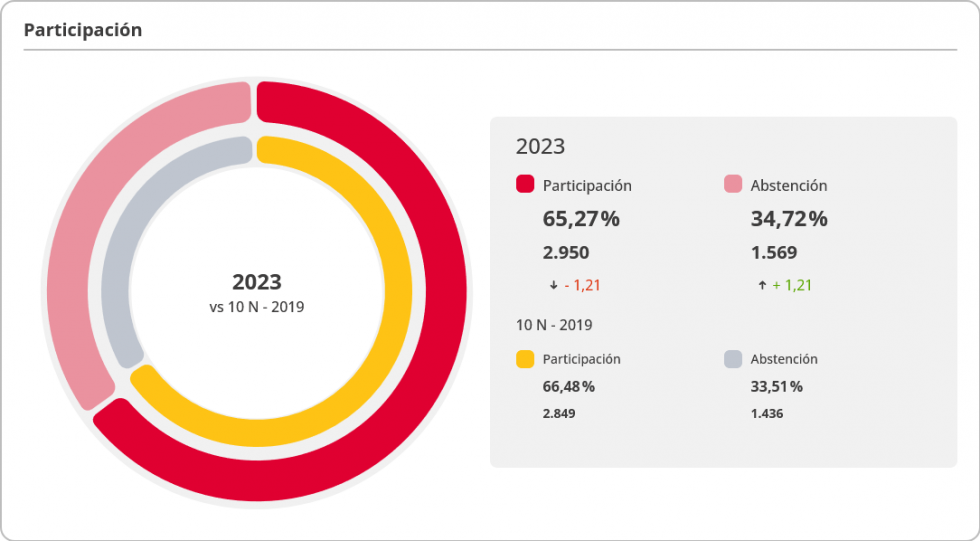Click the red 2023 Participación legend swatch
Screen dimensions: 980x541
click(x=525, y=184)
